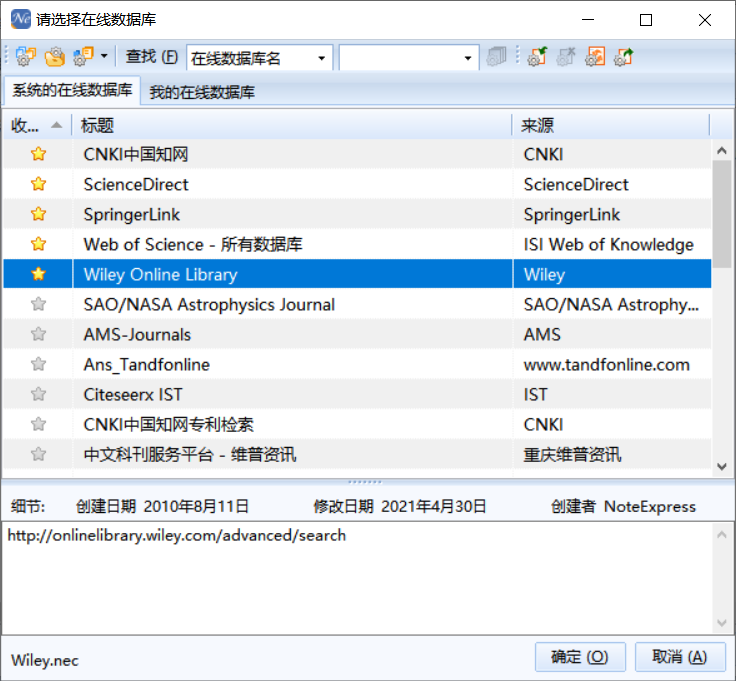
Task: Select Web of Science - 所有数据库 row
Action: (x=357, y=244)
